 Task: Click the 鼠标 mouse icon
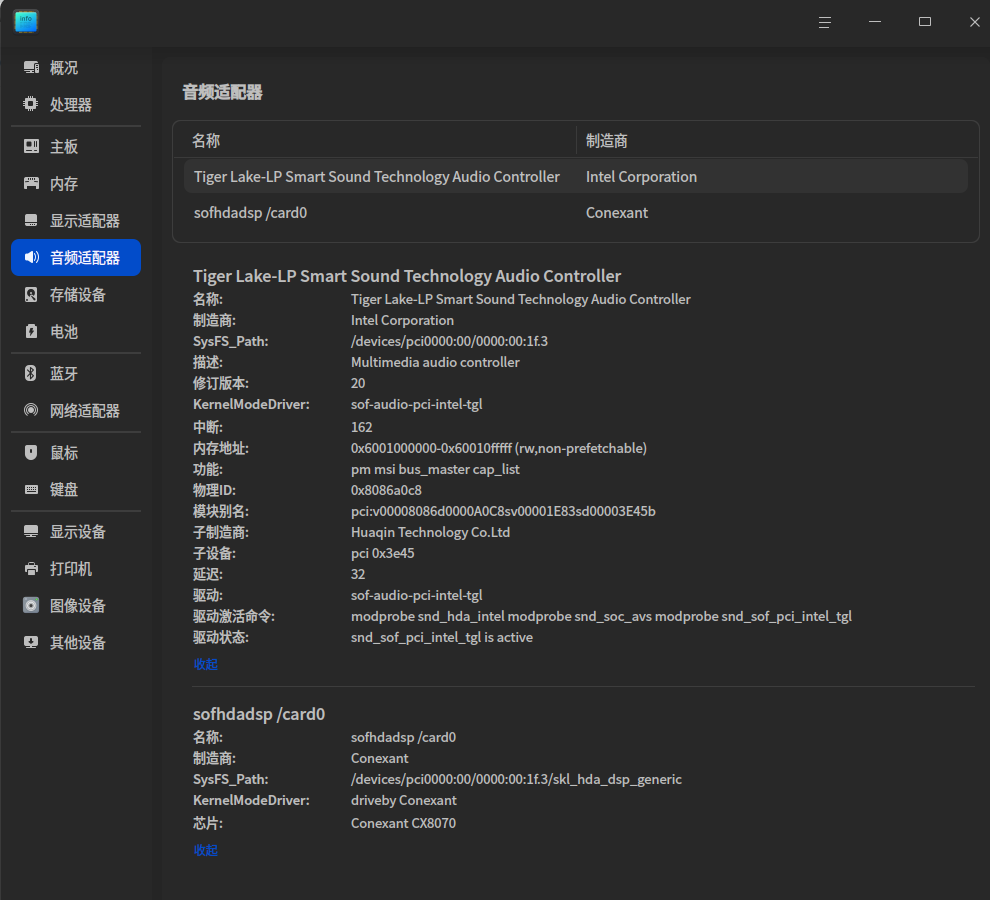(31, 452)
